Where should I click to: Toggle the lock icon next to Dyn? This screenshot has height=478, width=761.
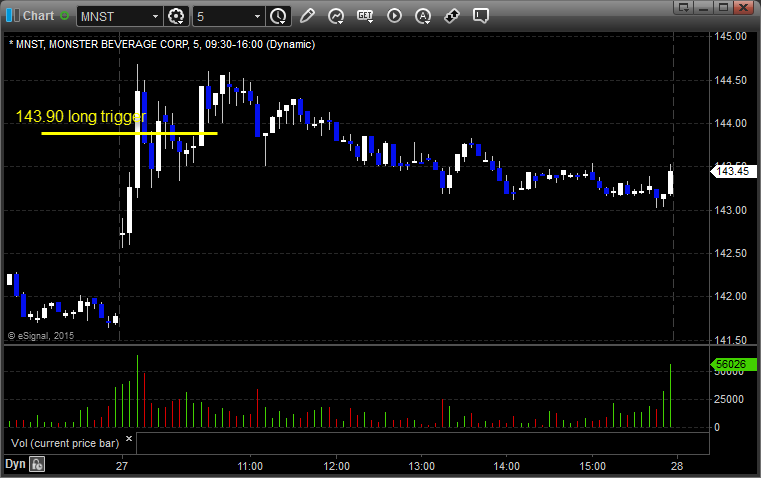37,464
